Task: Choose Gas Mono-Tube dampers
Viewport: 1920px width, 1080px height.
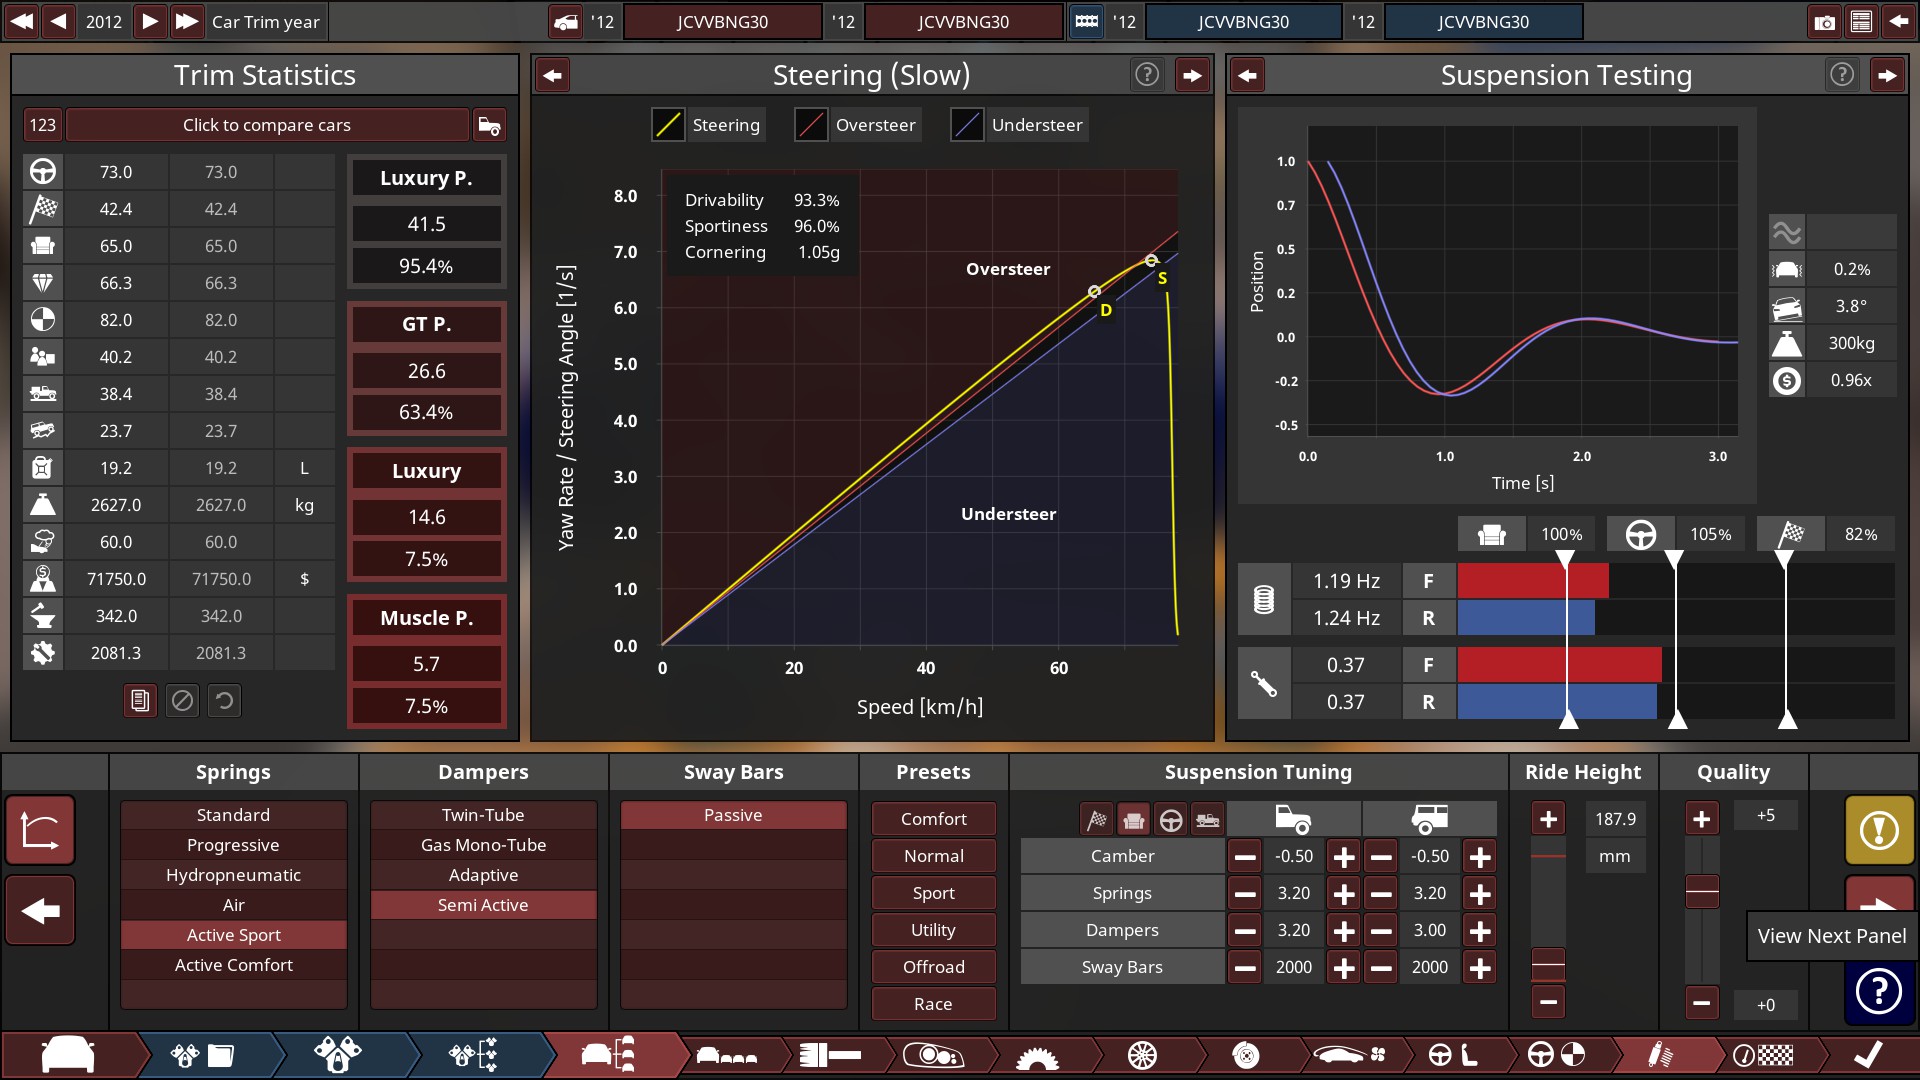Action: pos(483,845)
